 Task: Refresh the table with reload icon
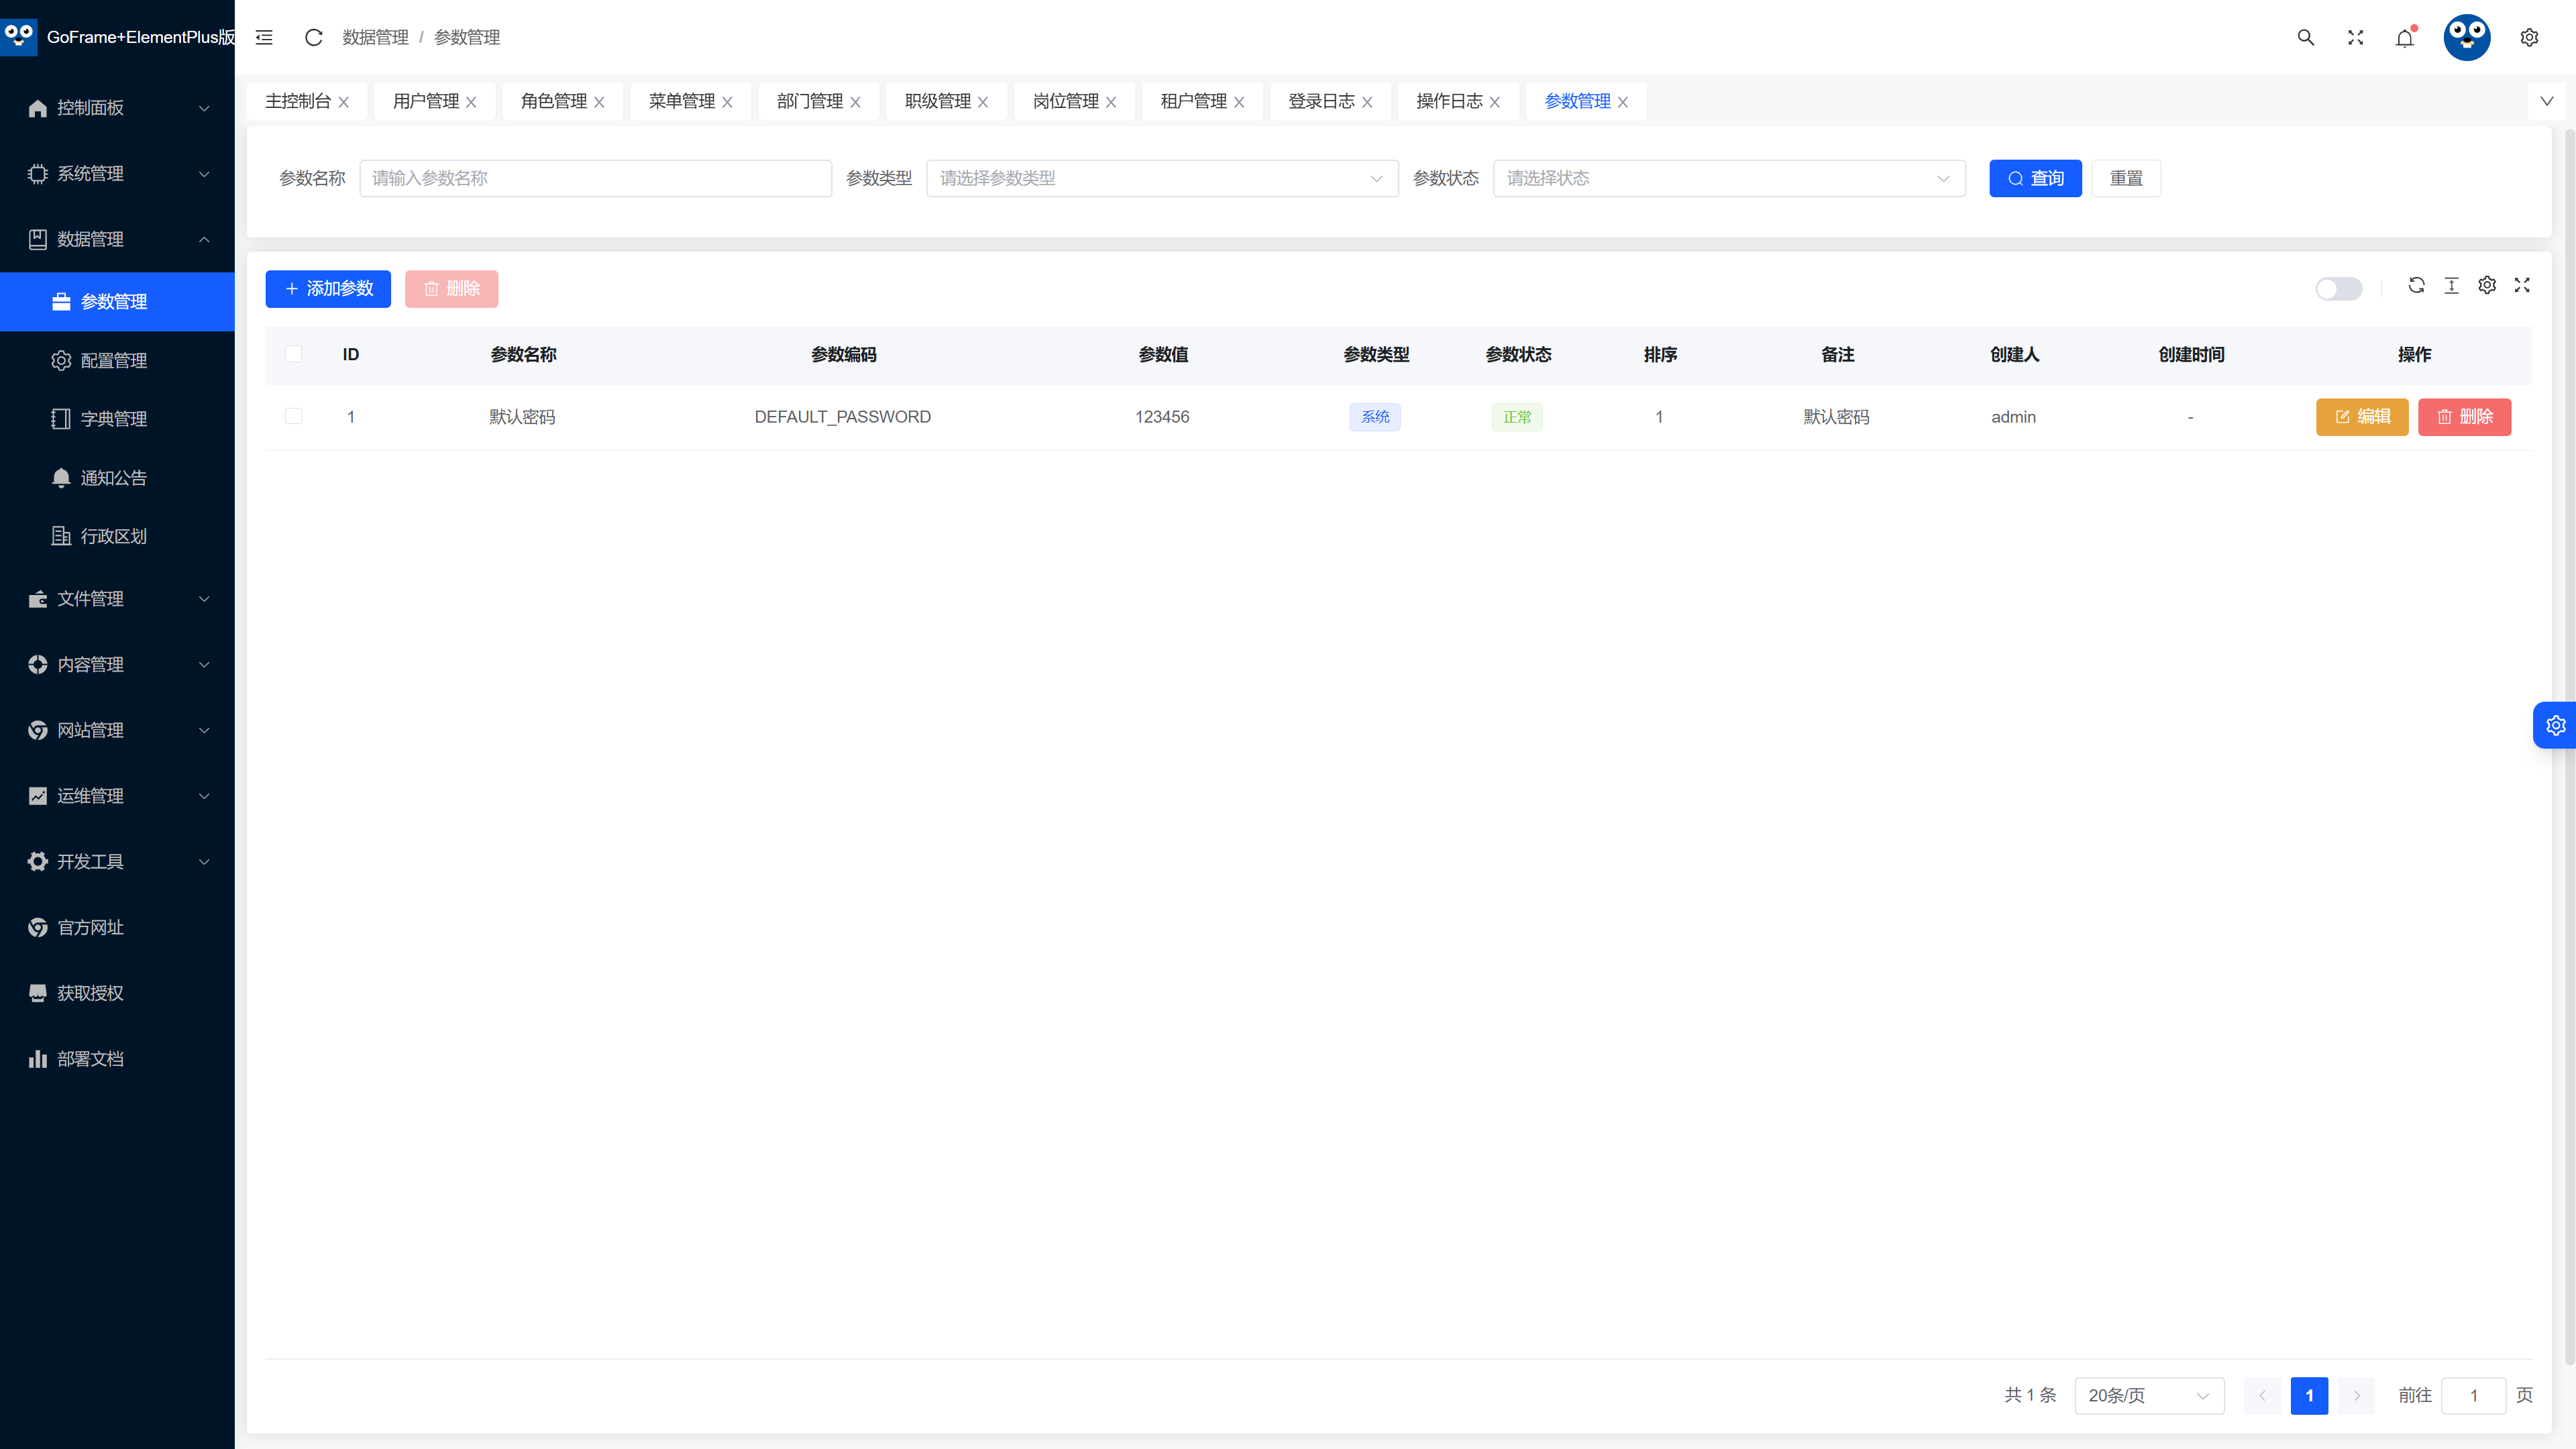[x=2416, y=285]
